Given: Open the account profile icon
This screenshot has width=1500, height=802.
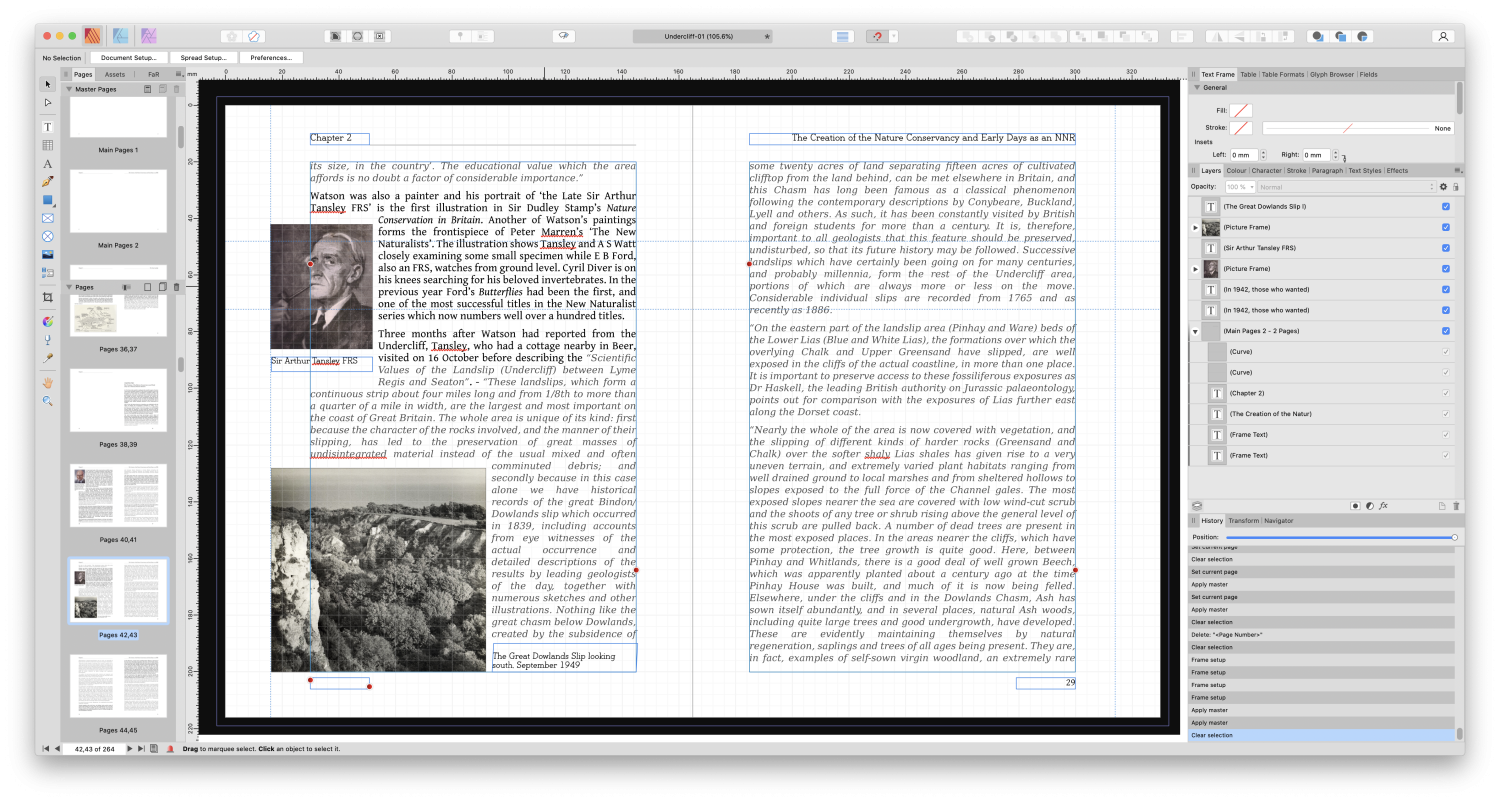Looking at the screenshot, I should pyautogui.click(x=1443, y=36).
